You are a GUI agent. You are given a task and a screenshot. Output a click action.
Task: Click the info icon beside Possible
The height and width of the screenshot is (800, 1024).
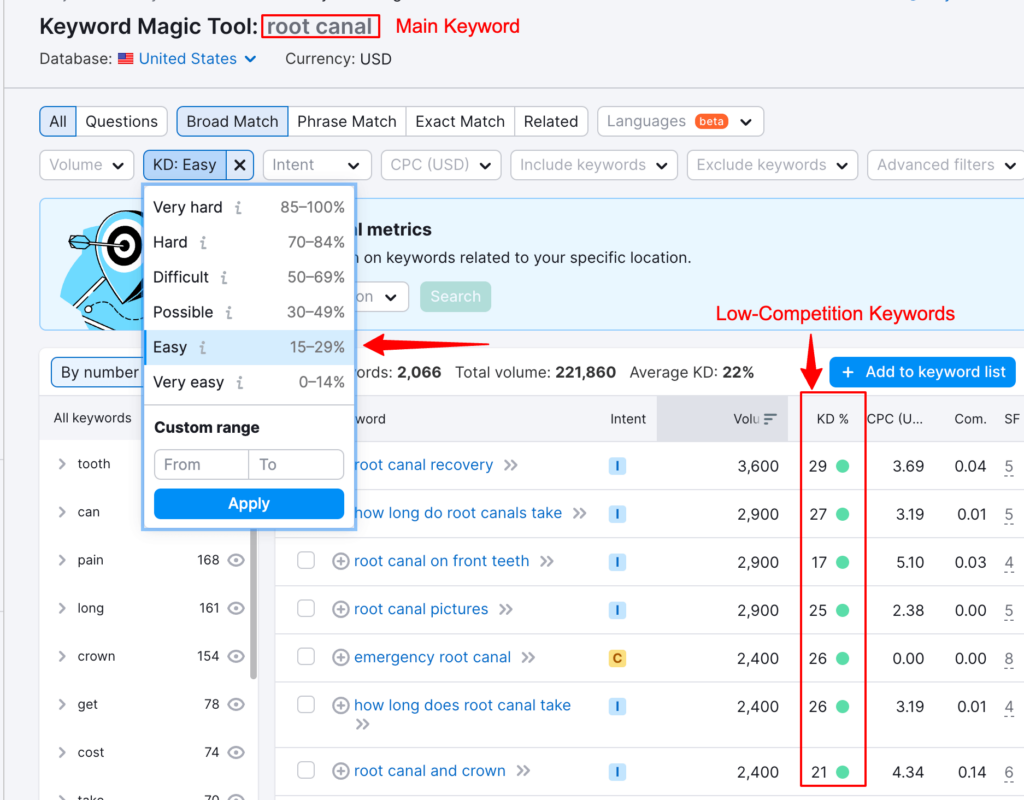pos(229,313)
